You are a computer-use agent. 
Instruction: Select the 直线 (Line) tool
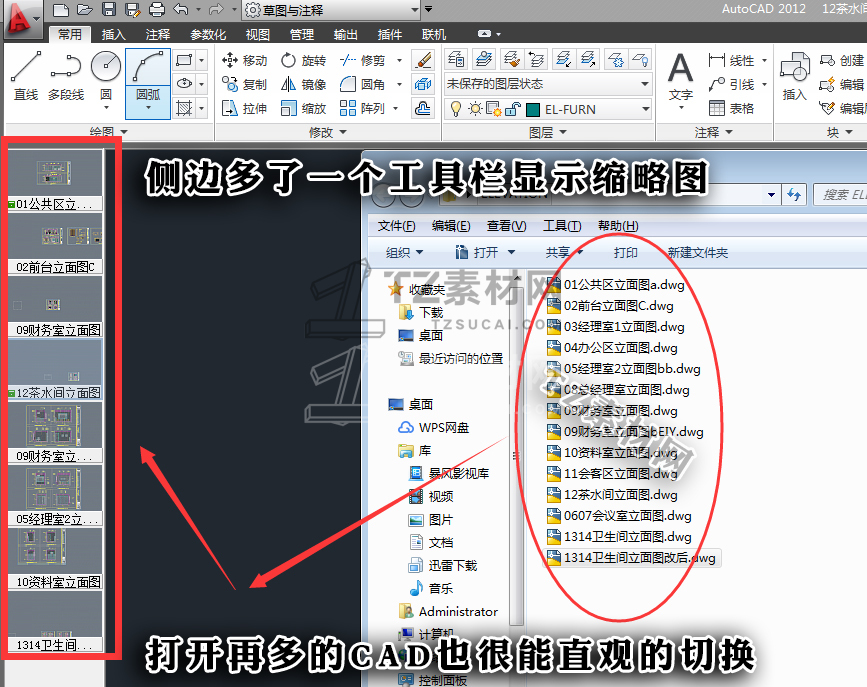(25, 76)
